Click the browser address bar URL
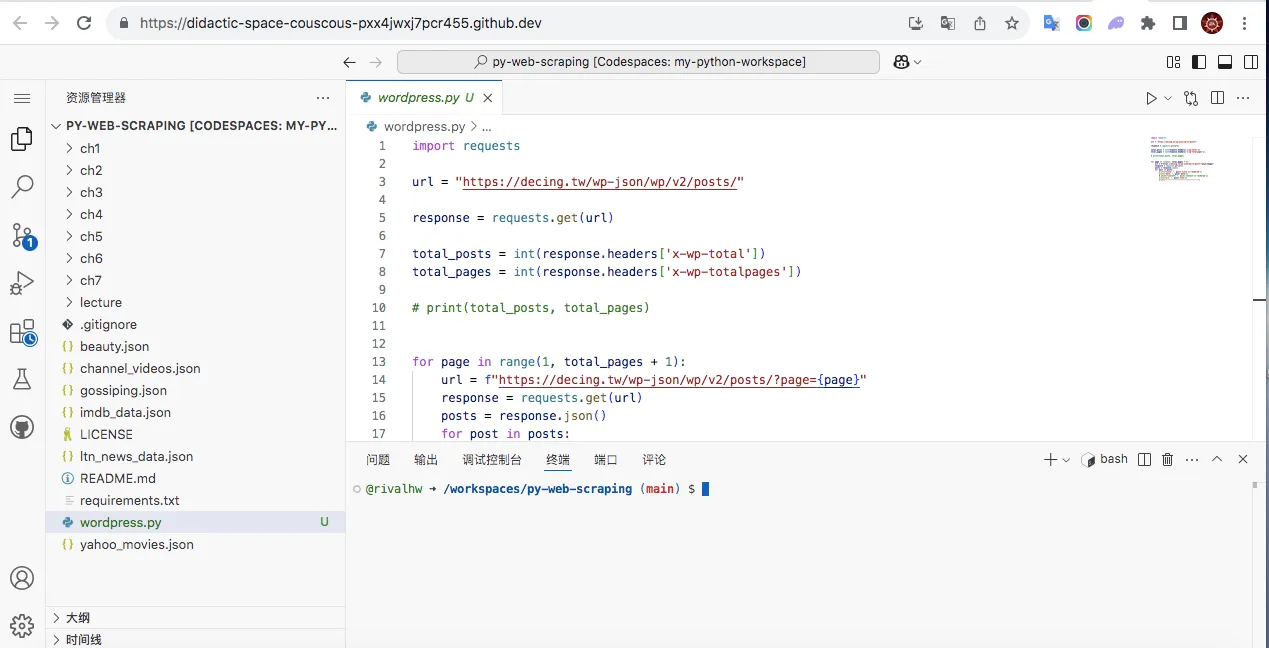This screenshot has width=1269, height=648. [x=341, y=23]
